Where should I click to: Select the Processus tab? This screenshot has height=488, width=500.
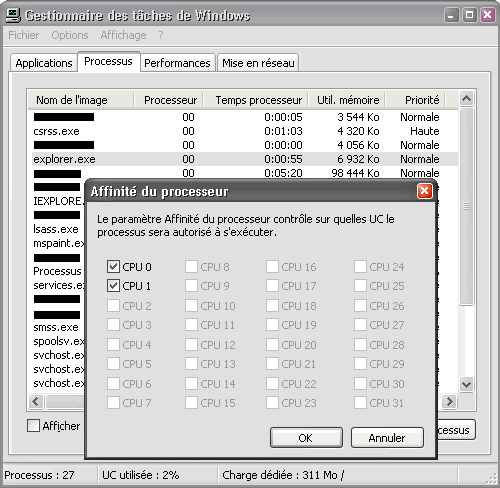(x=108, y=61)
